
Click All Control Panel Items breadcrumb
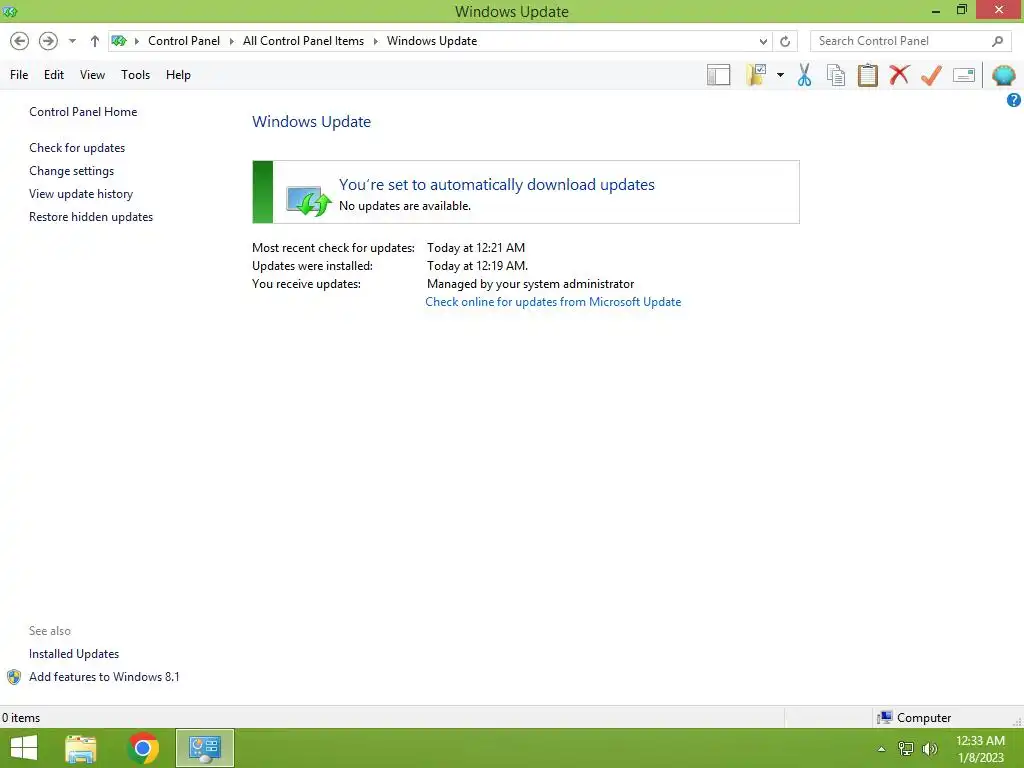[303, 41]
